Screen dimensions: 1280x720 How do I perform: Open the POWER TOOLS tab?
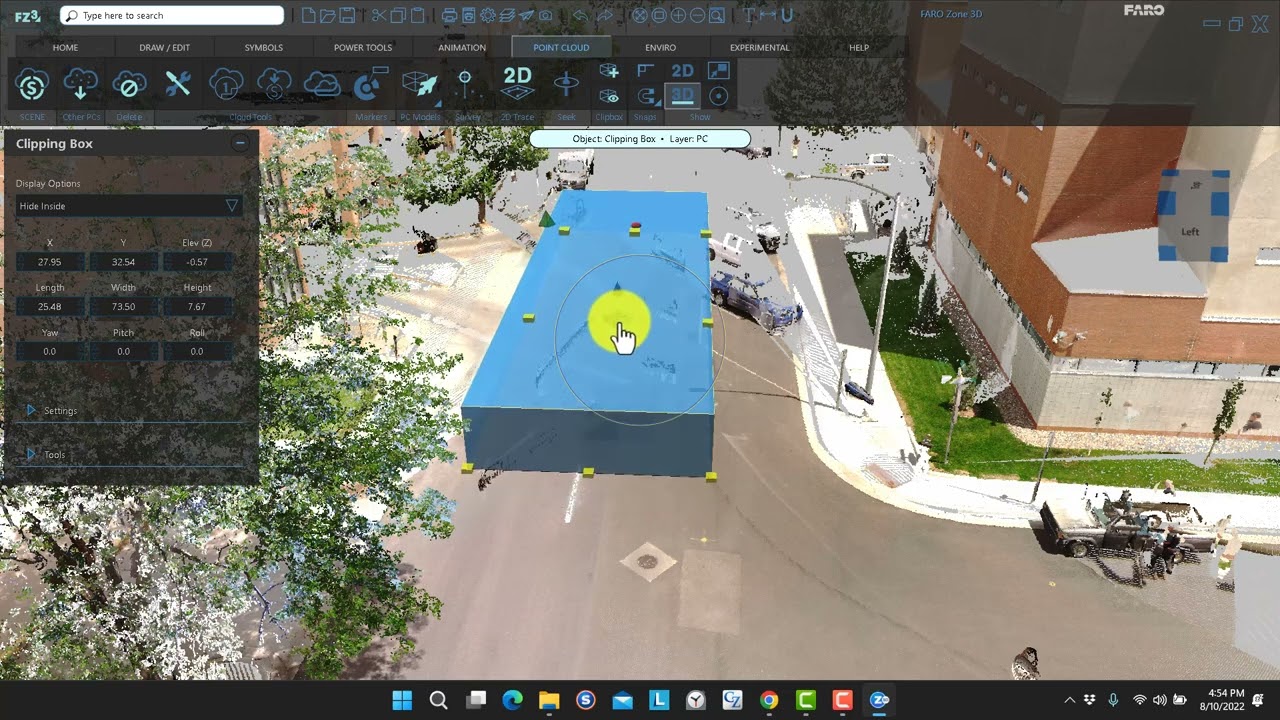coord(363,47)
